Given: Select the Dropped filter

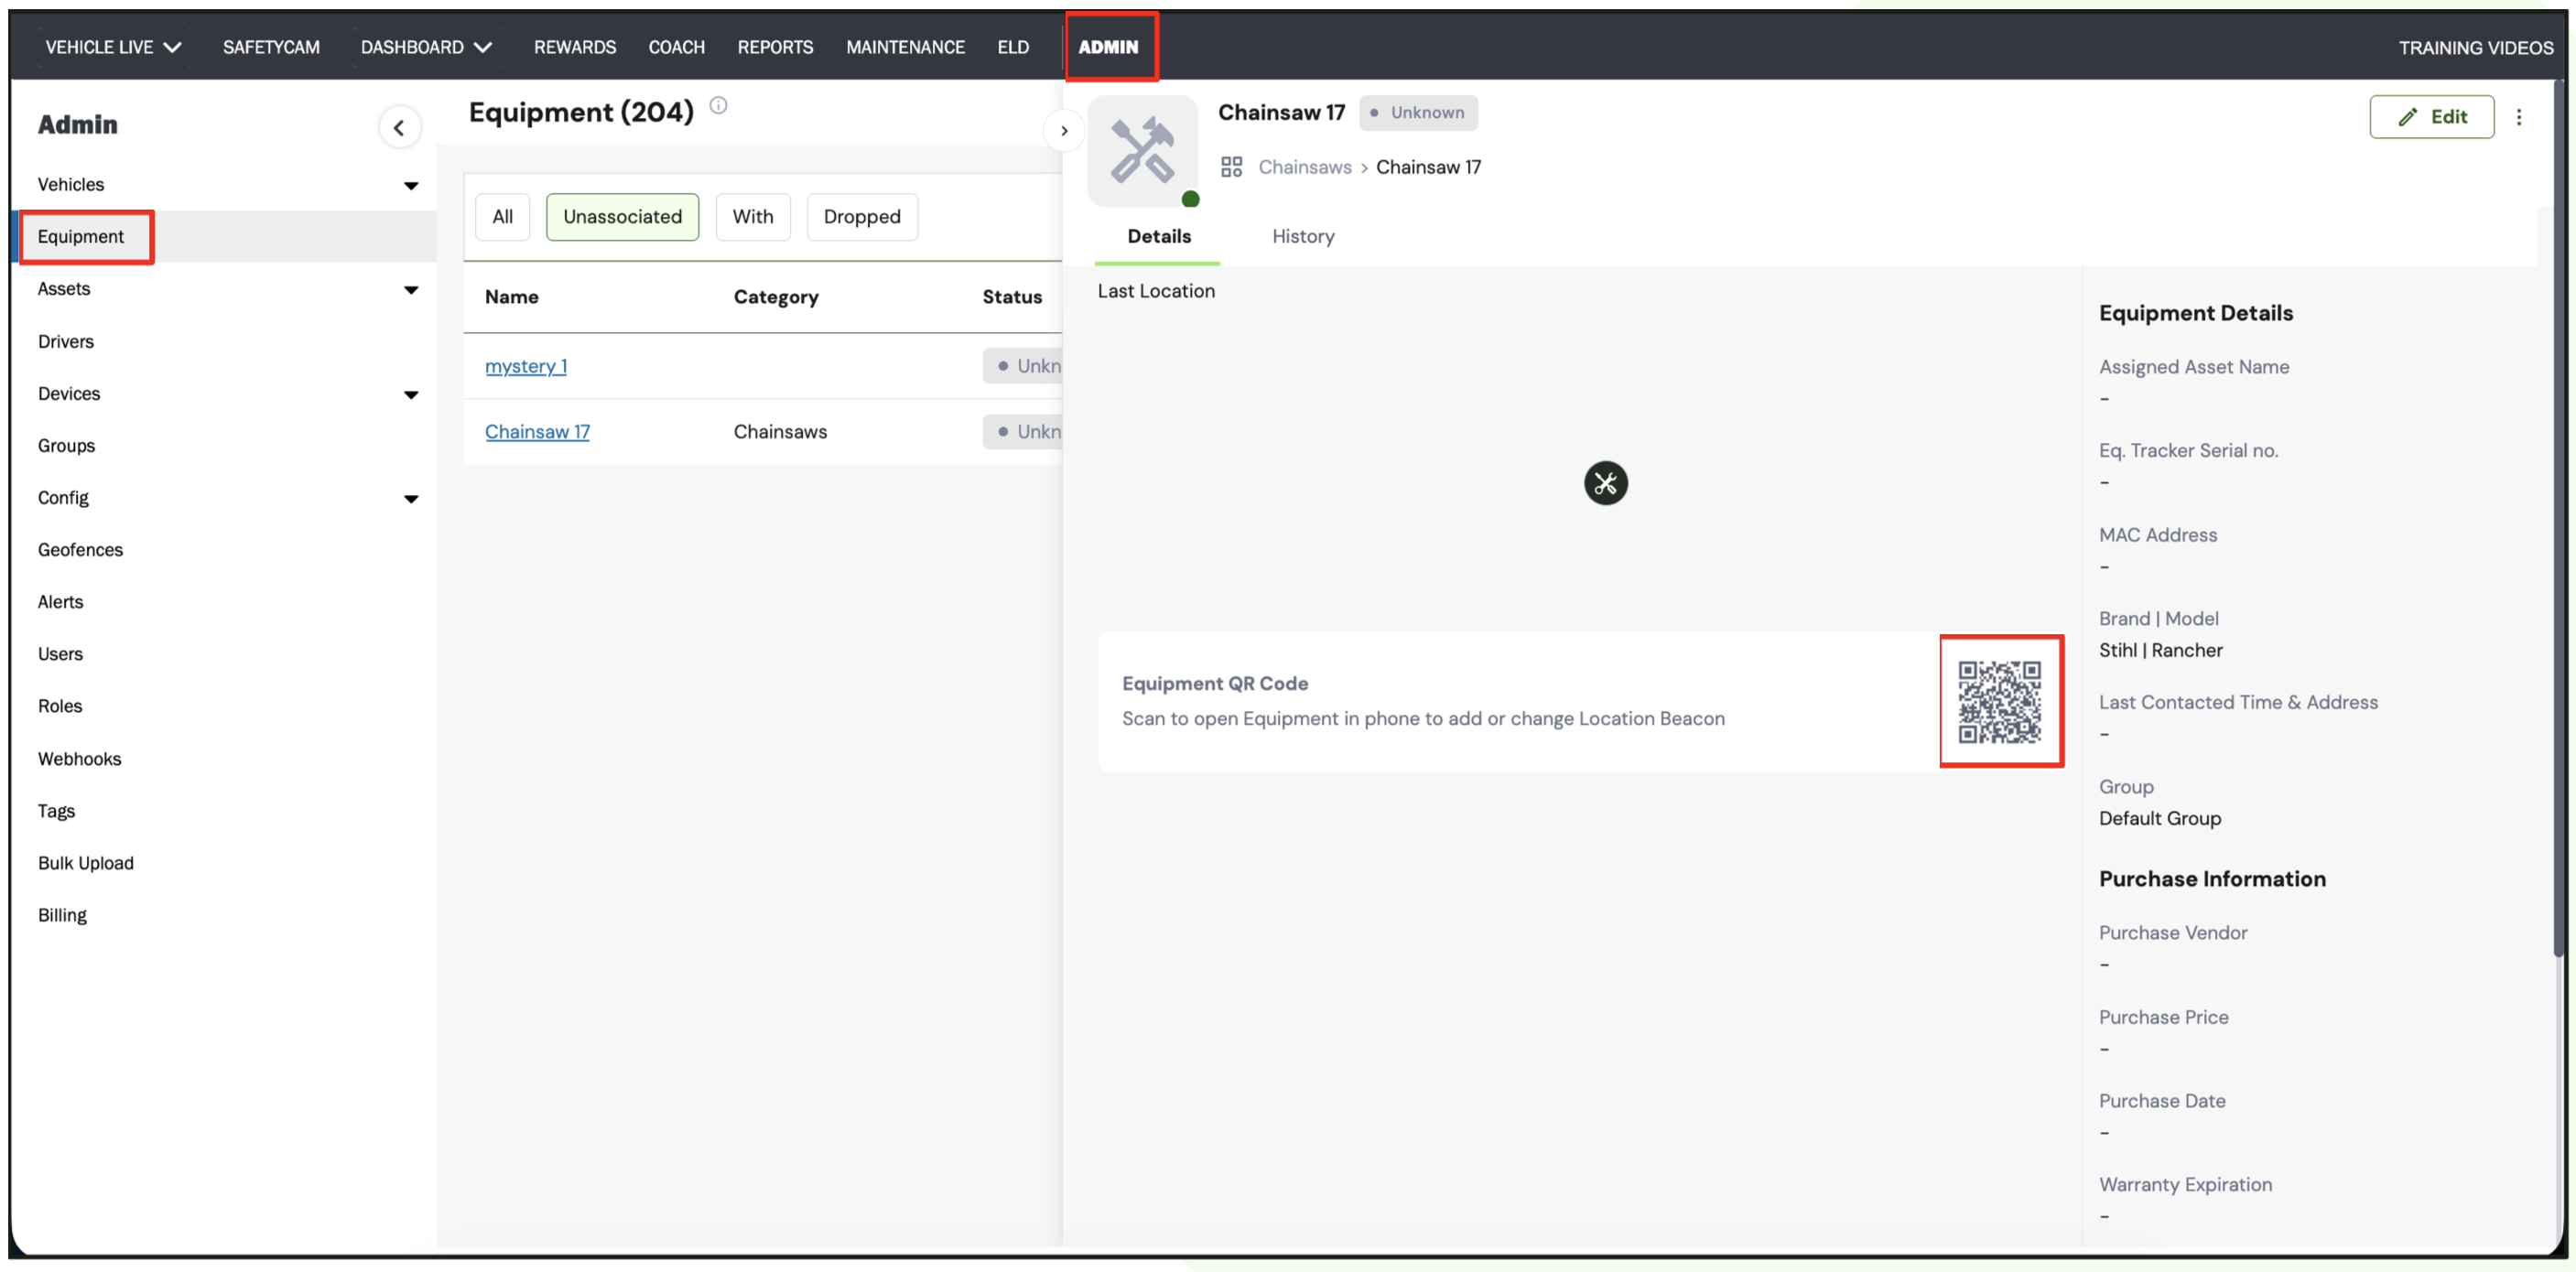Looking at the screenshot, I should click(x=861, y=217).
